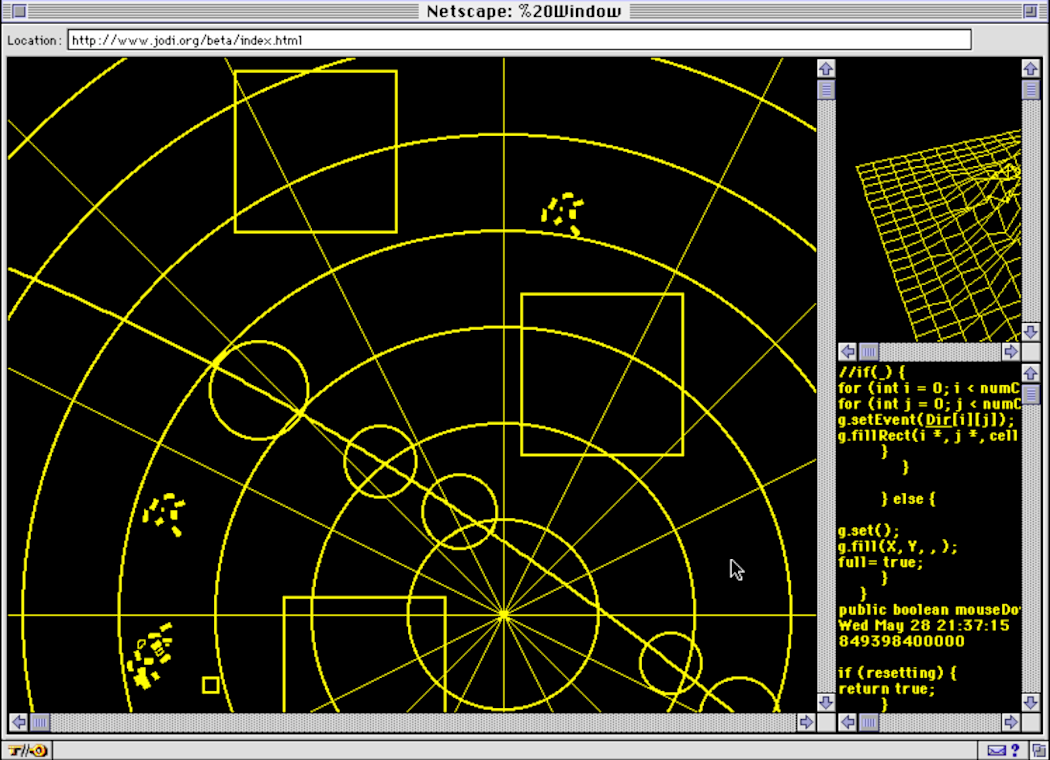Click the number "849398400000"

[901, 641]
